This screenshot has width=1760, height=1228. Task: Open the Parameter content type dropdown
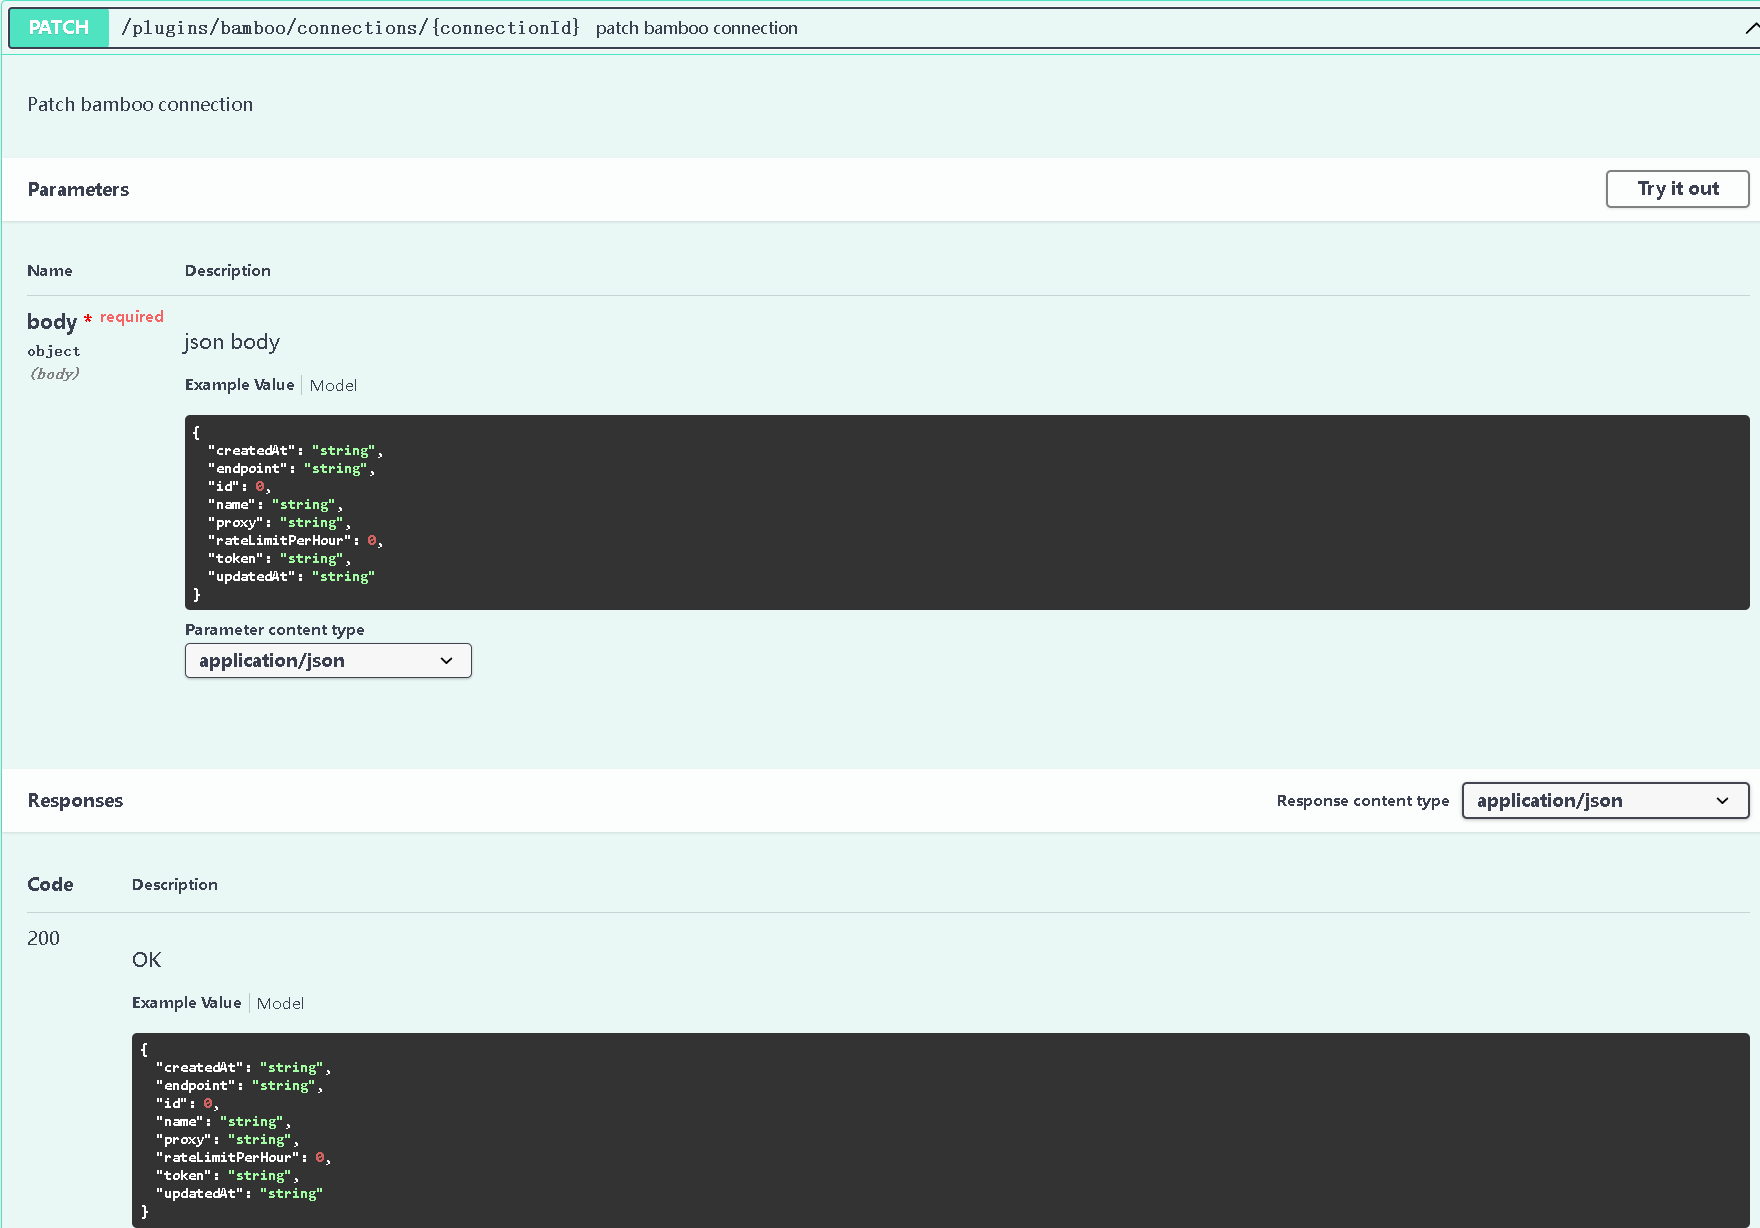click(328, 661)
